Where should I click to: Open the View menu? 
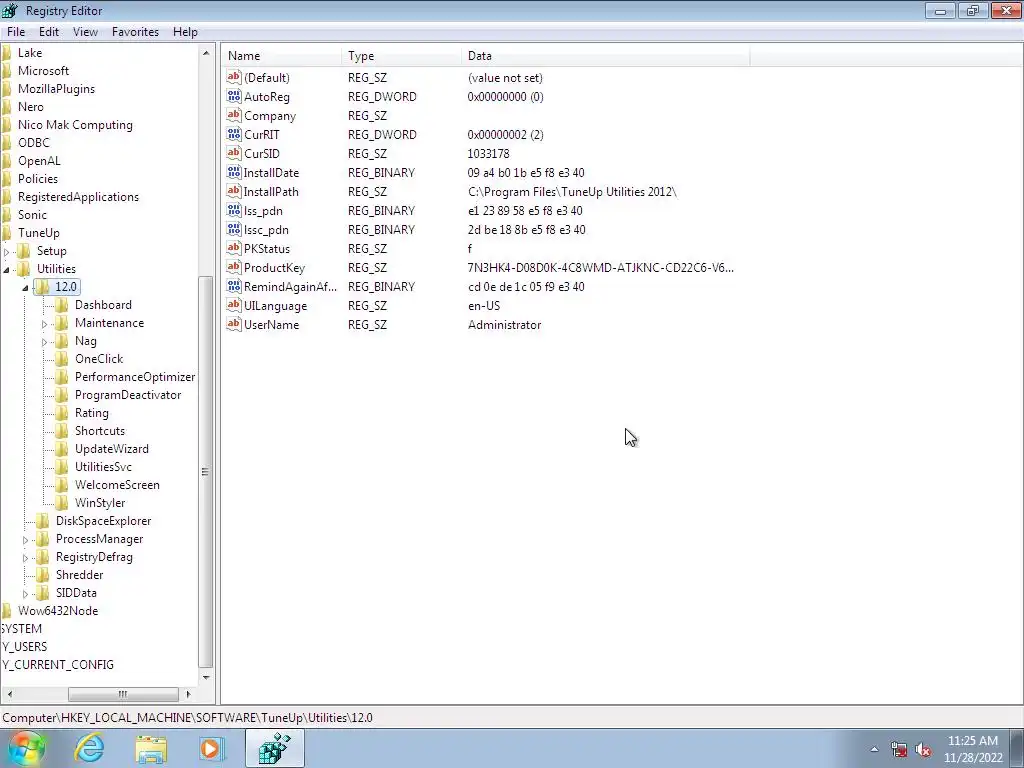pyautogui.click(x=85, y=31)
